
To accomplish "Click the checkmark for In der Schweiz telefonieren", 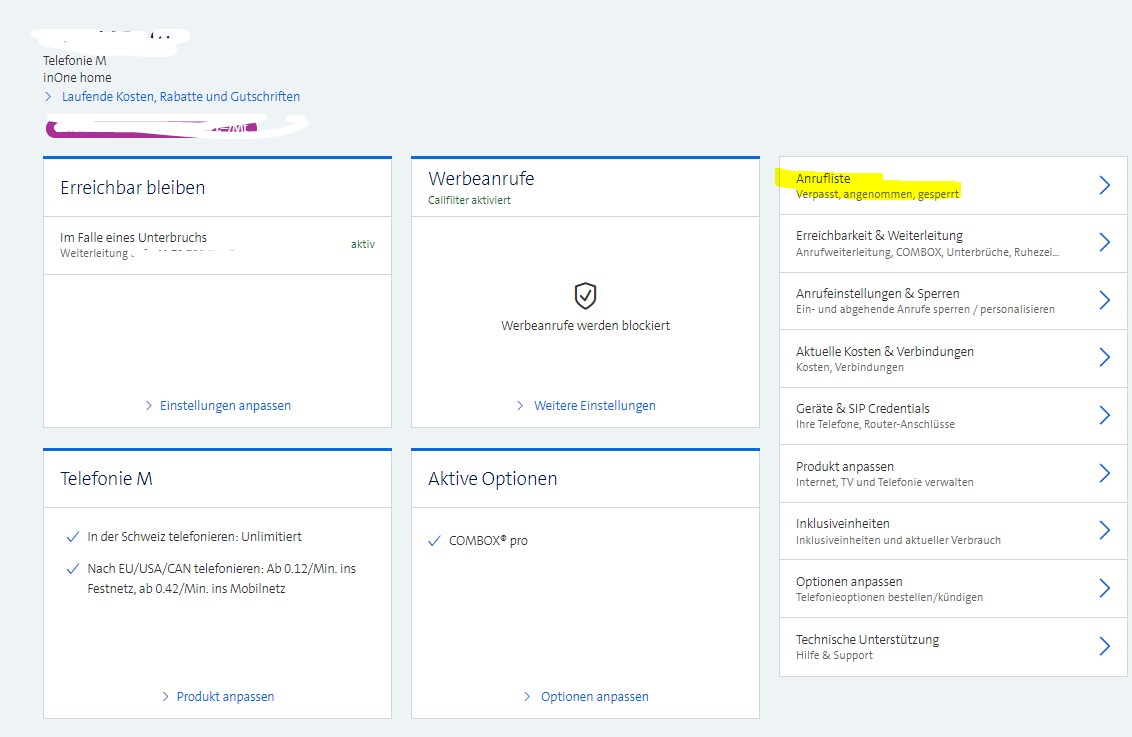I will click(73, 537).
